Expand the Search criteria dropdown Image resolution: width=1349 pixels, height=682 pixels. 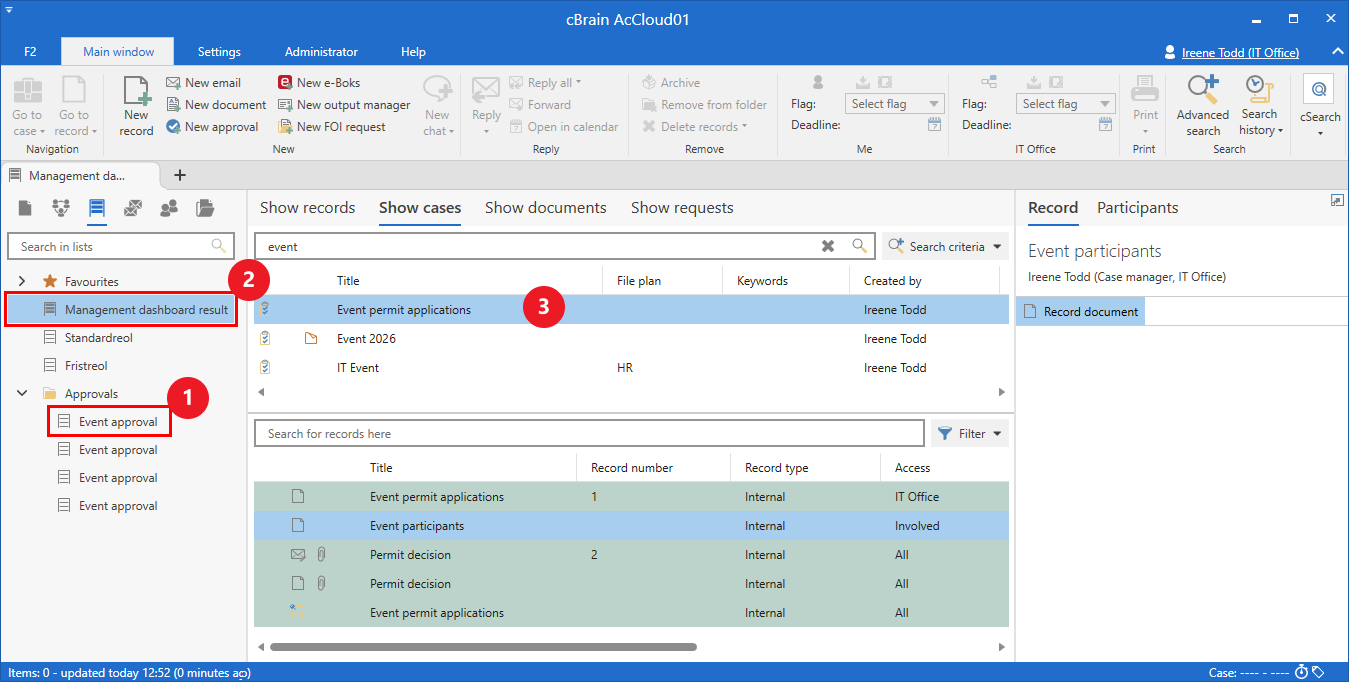pos(945,246)
